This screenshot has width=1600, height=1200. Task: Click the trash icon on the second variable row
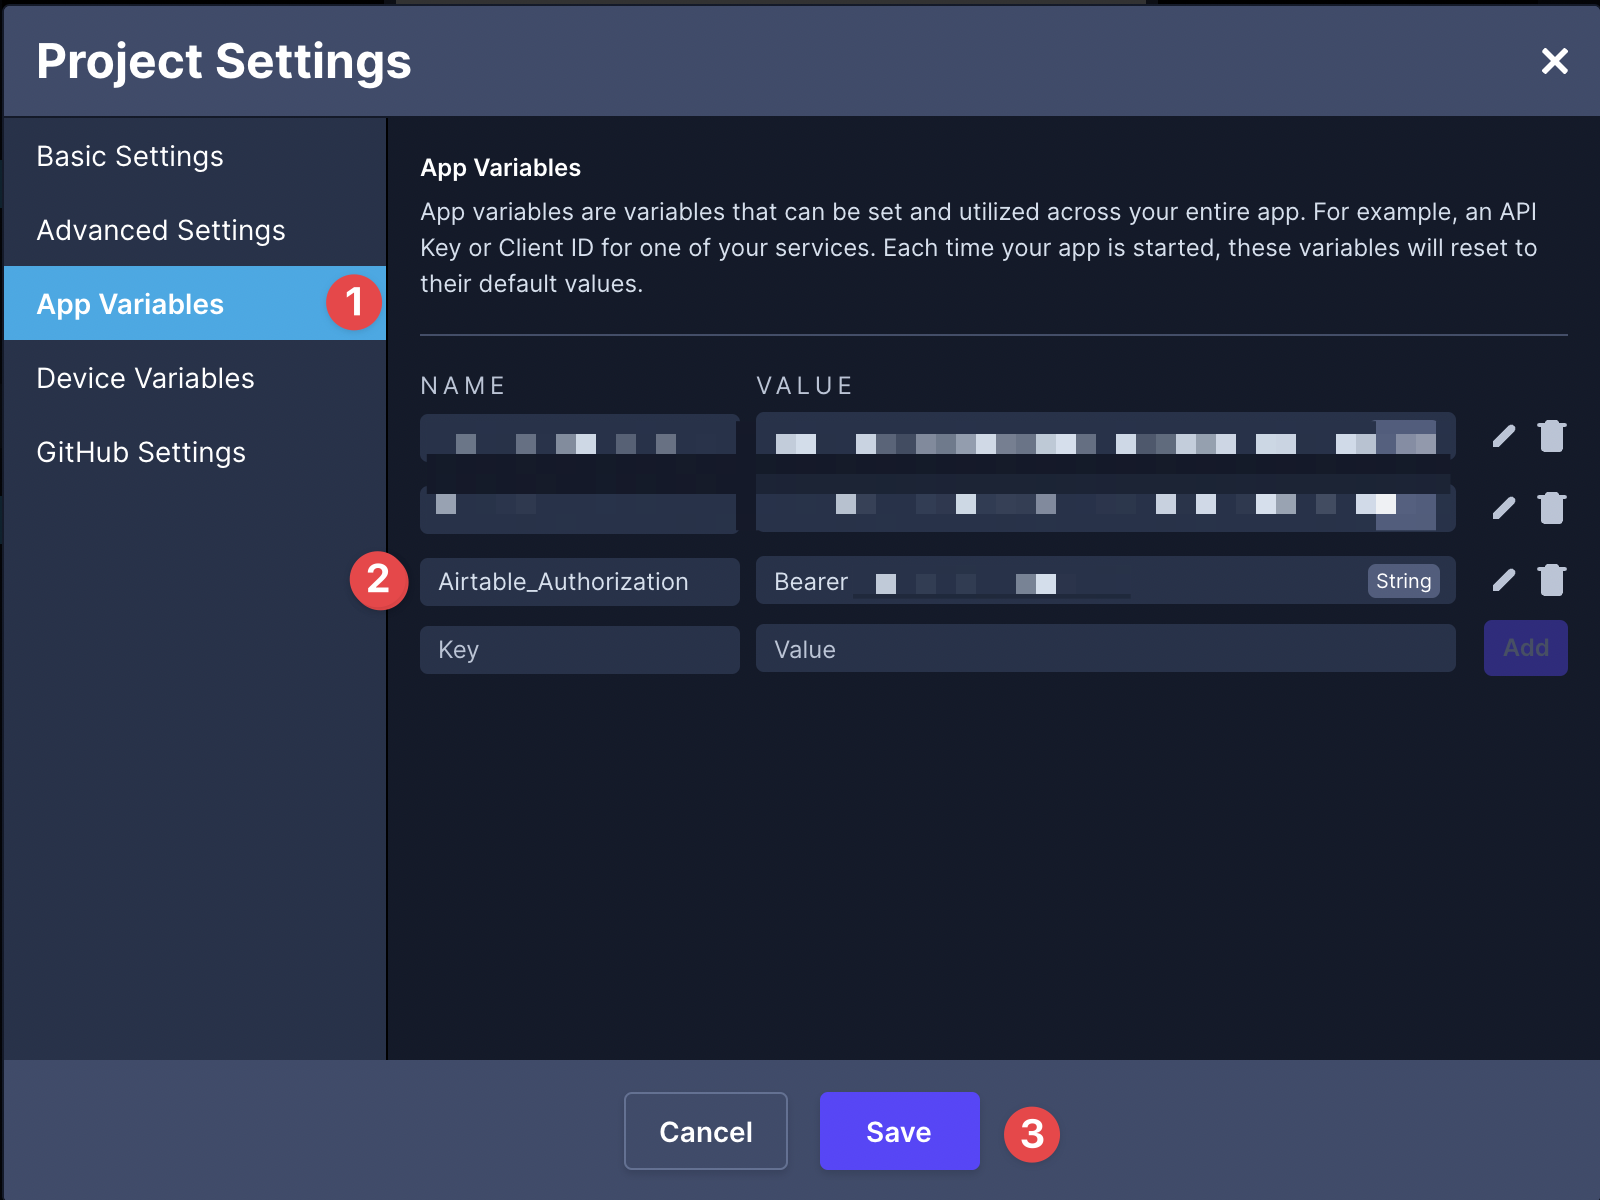pyautogui.click(x=1552, y=508)
